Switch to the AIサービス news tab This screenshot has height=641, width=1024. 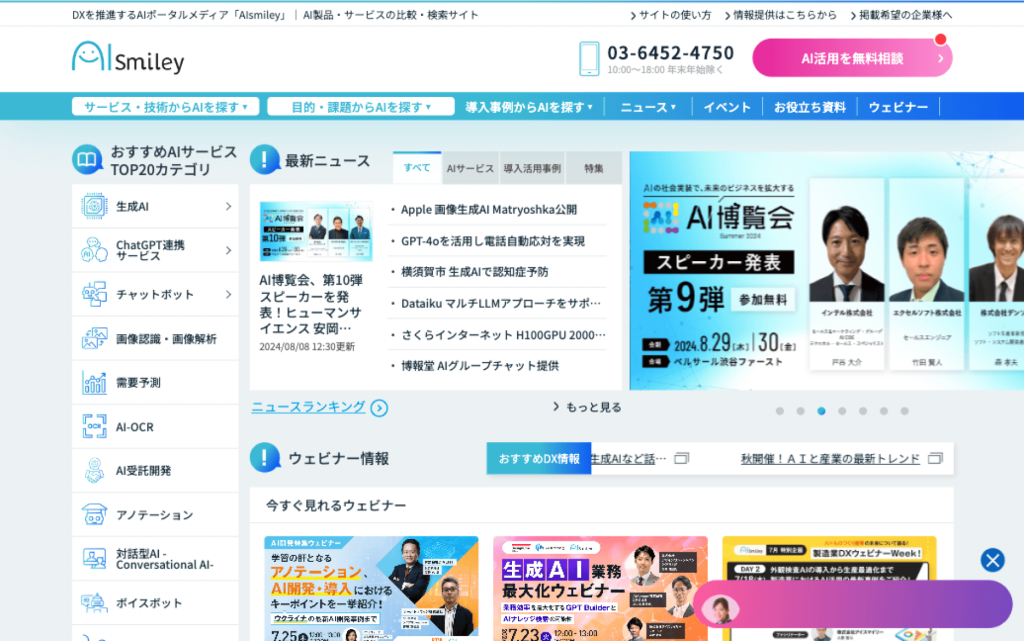click(x=470, y=168)
